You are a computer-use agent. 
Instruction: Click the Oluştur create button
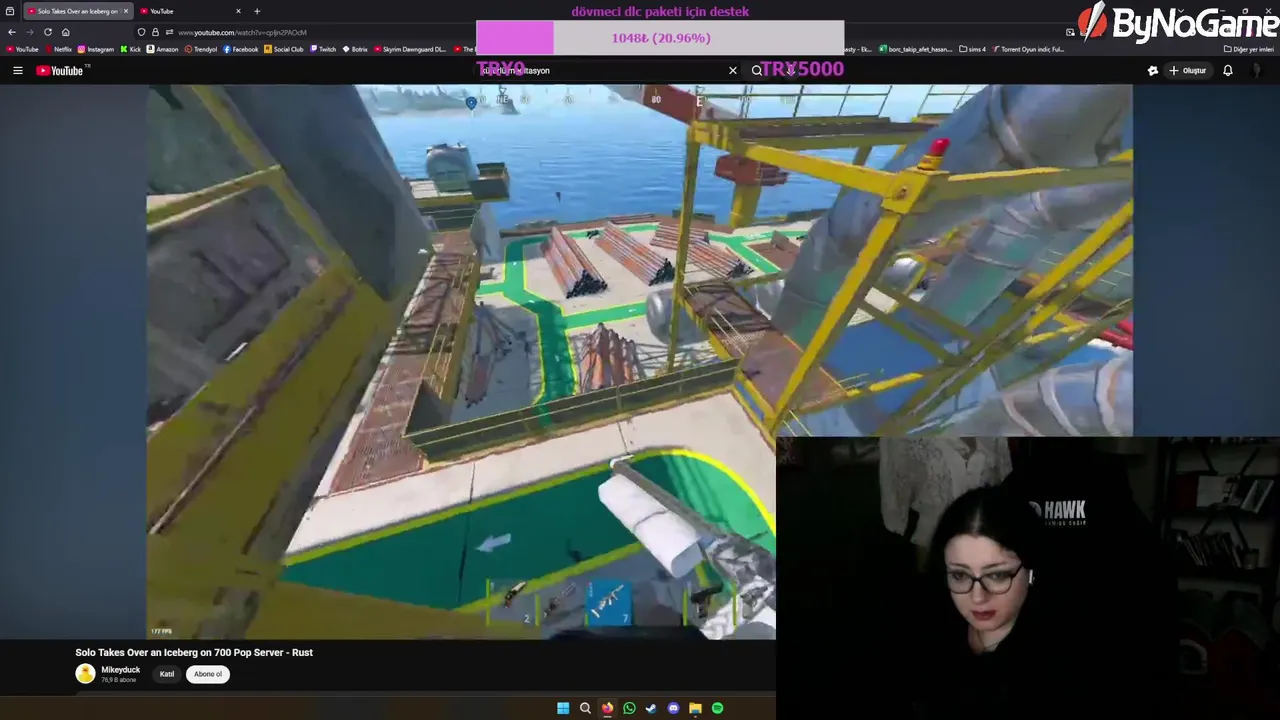pyautogui.click(x=1188, y=70)
